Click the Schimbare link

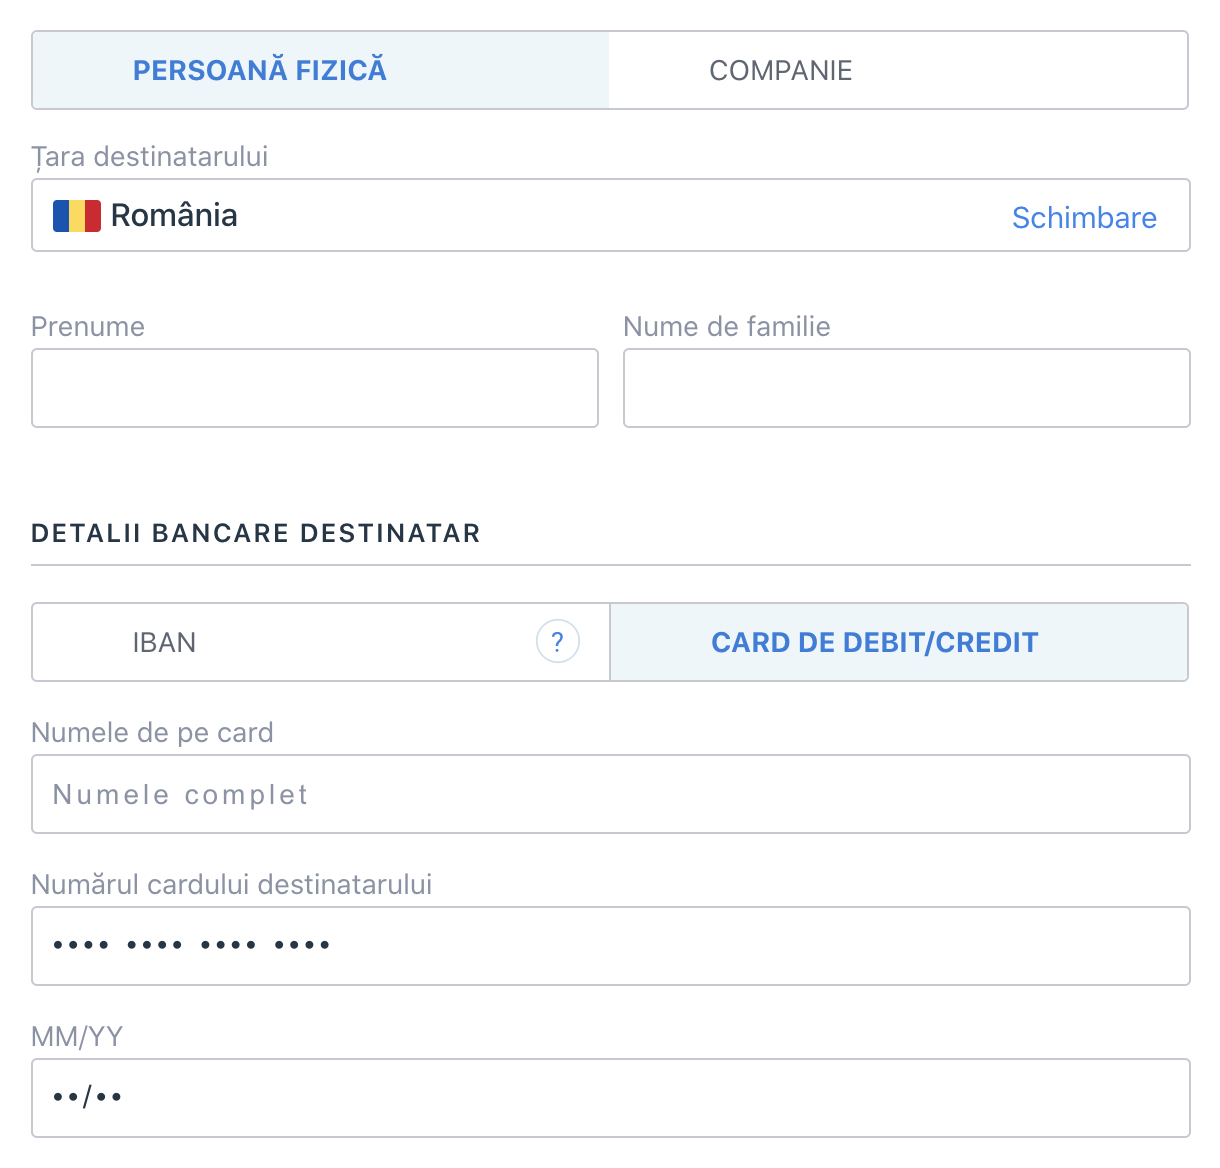click(1084, 217)
